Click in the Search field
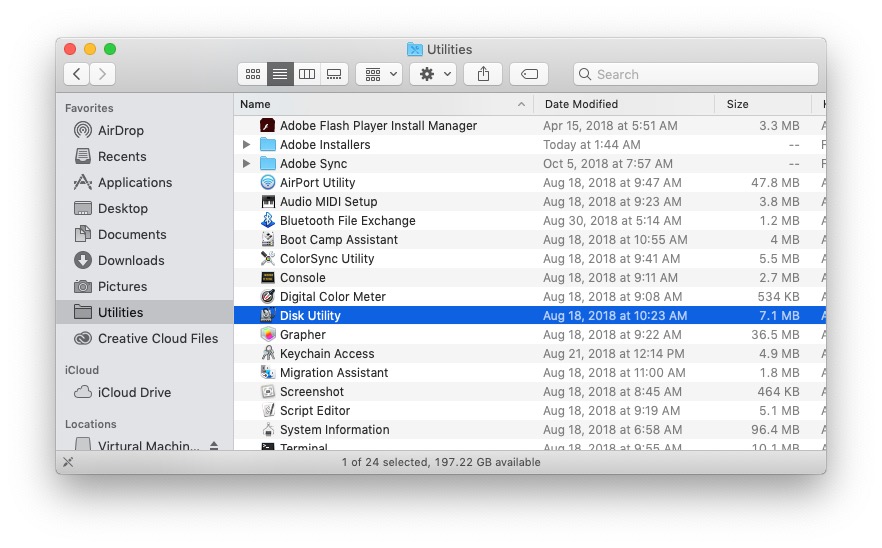Screen dimensions: 882x548 tap(700, 74)
